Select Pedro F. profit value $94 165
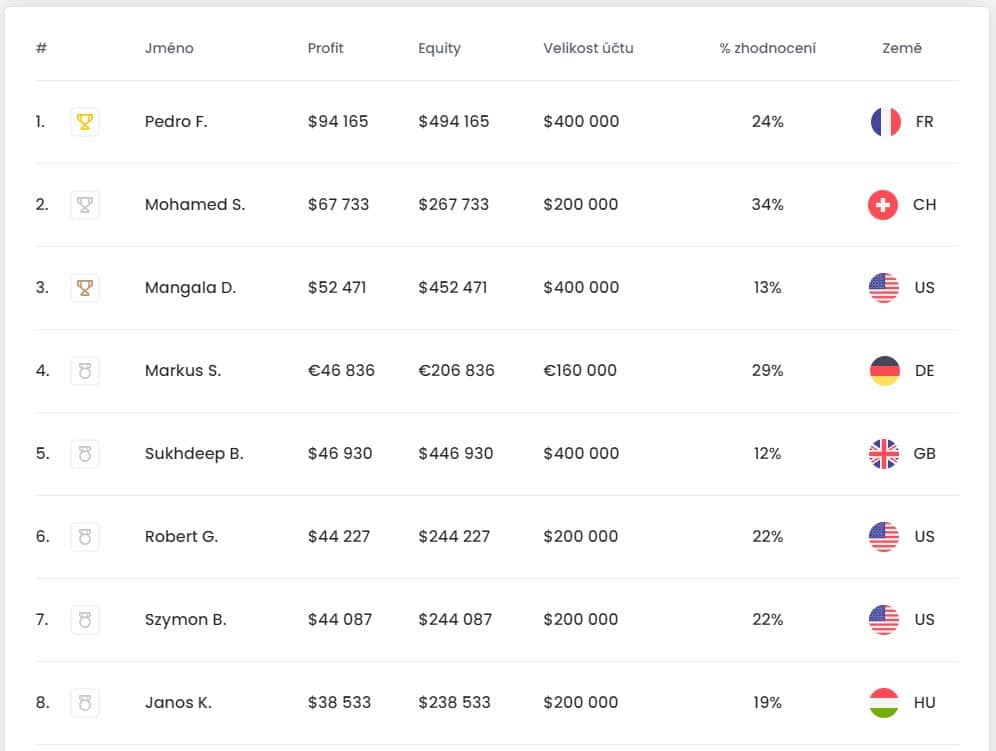 click(x=338, y=121)
